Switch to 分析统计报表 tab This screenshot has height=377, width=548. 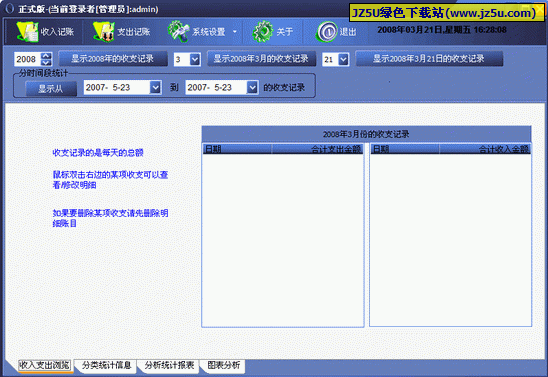coord(170,365)
